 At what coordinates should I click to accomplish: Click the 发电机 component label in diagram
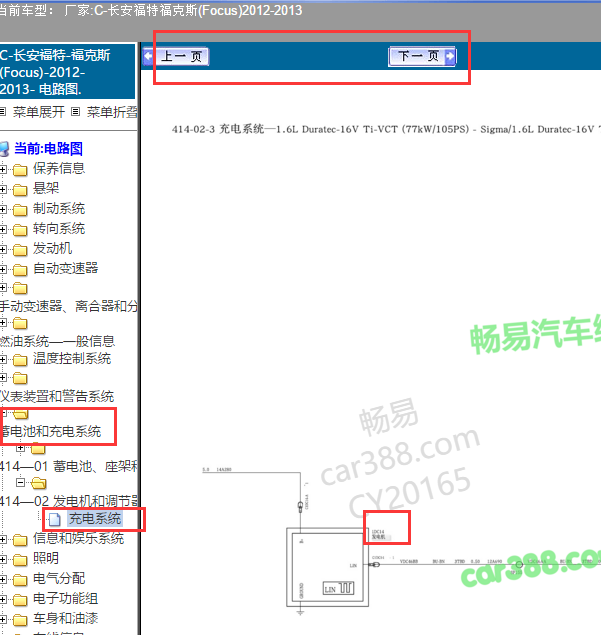click(x=379, y=537)
